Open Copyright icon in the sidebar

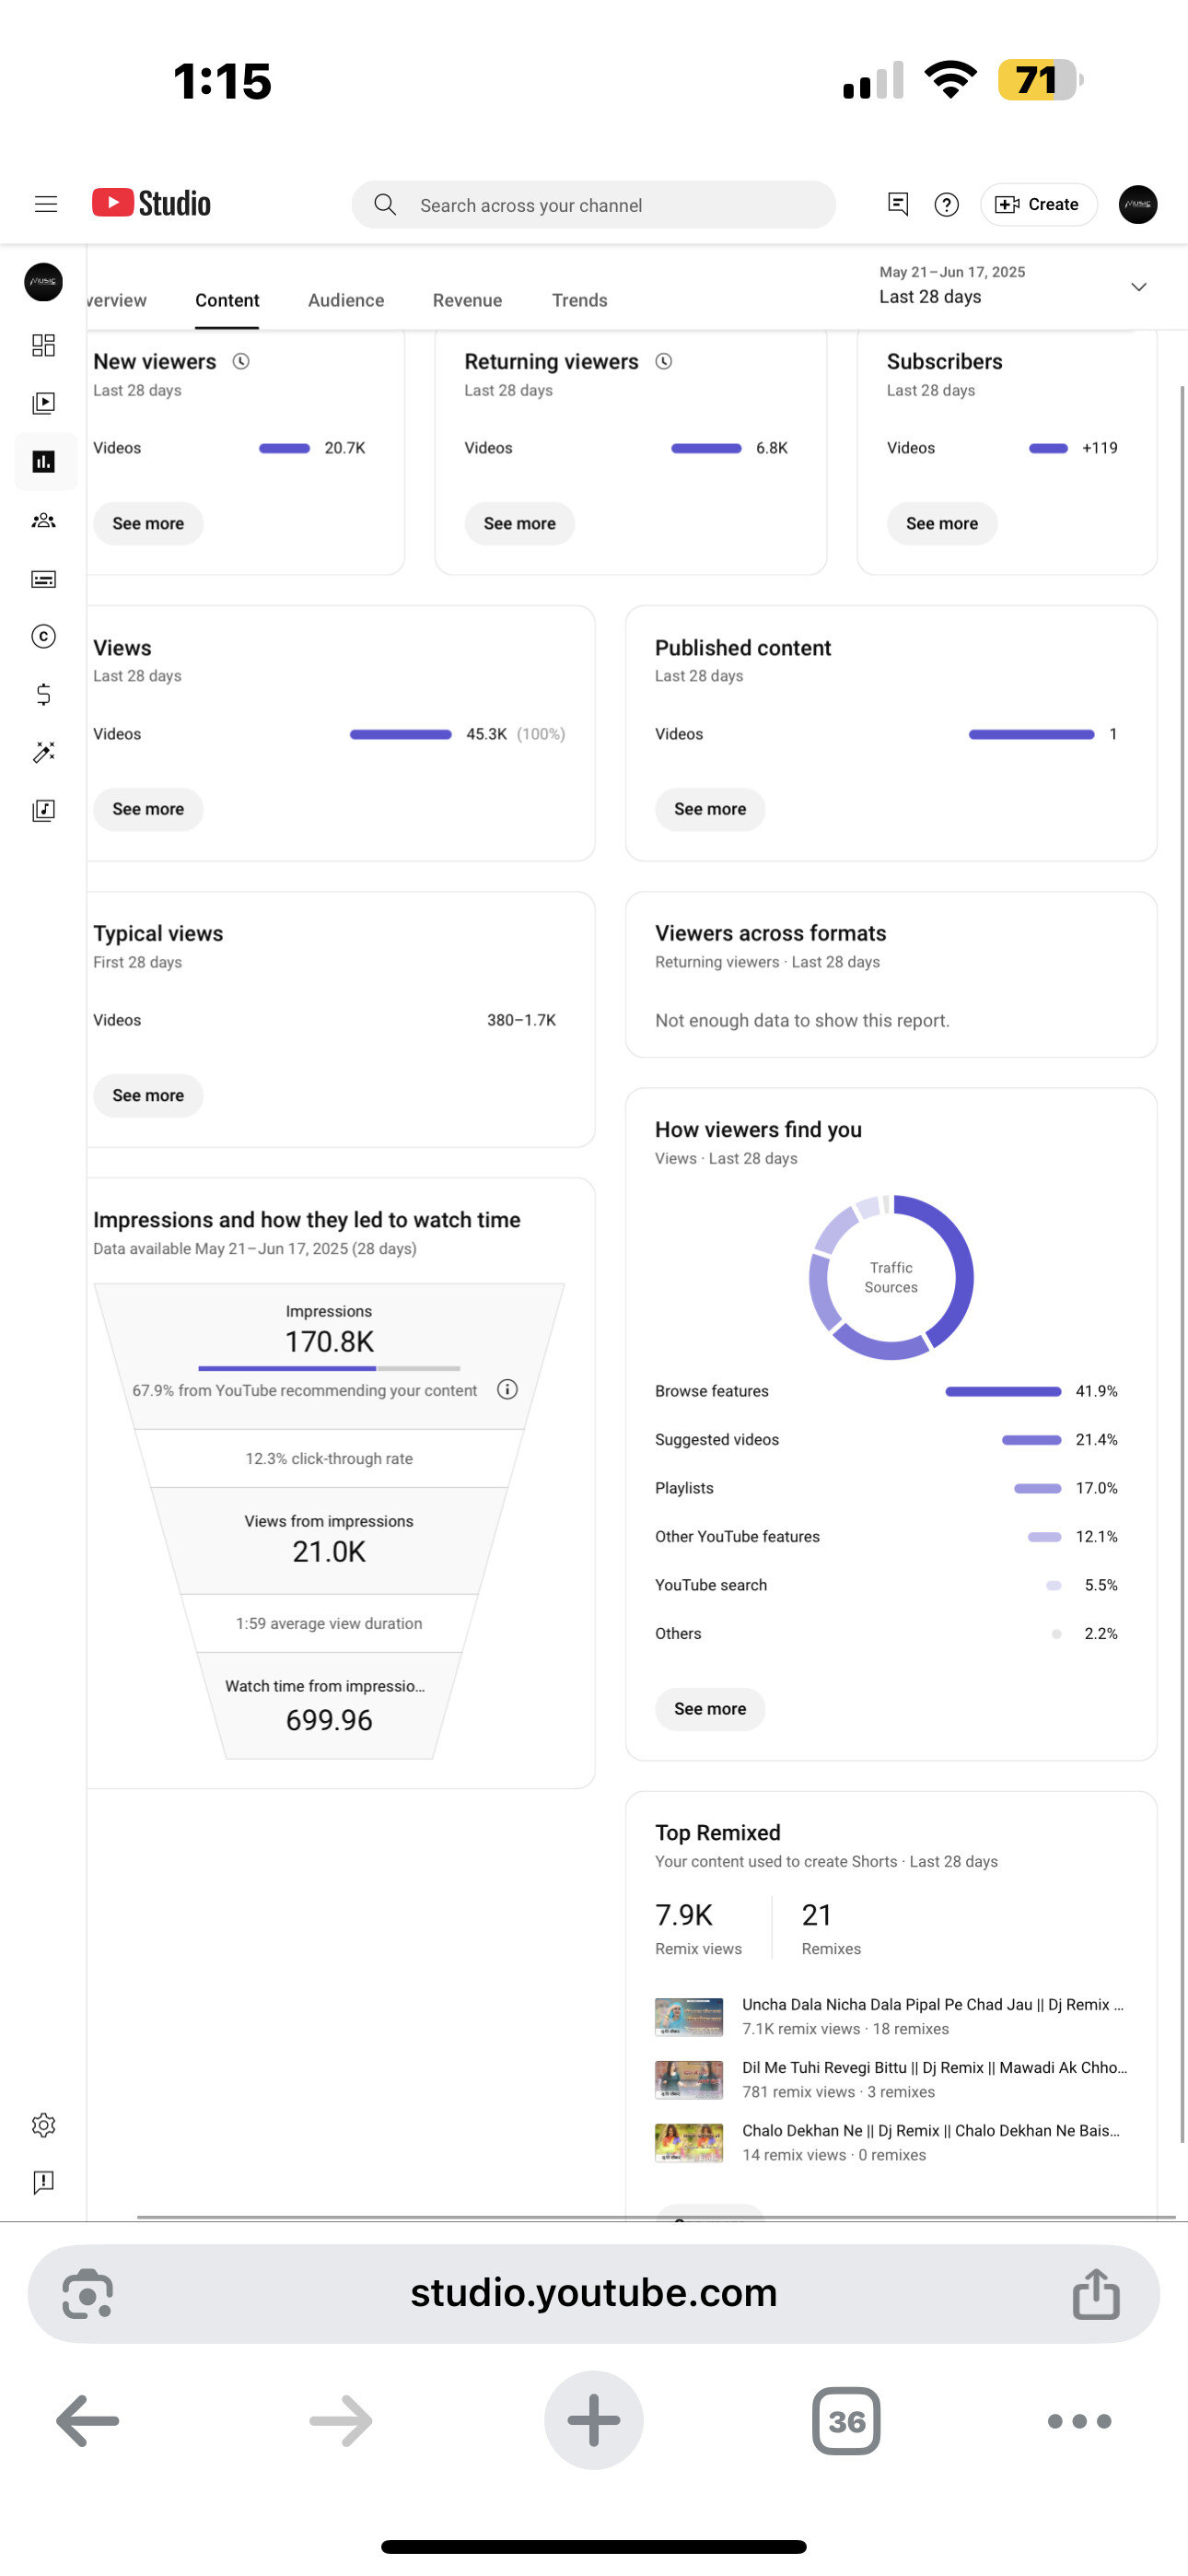coord(43,636)
